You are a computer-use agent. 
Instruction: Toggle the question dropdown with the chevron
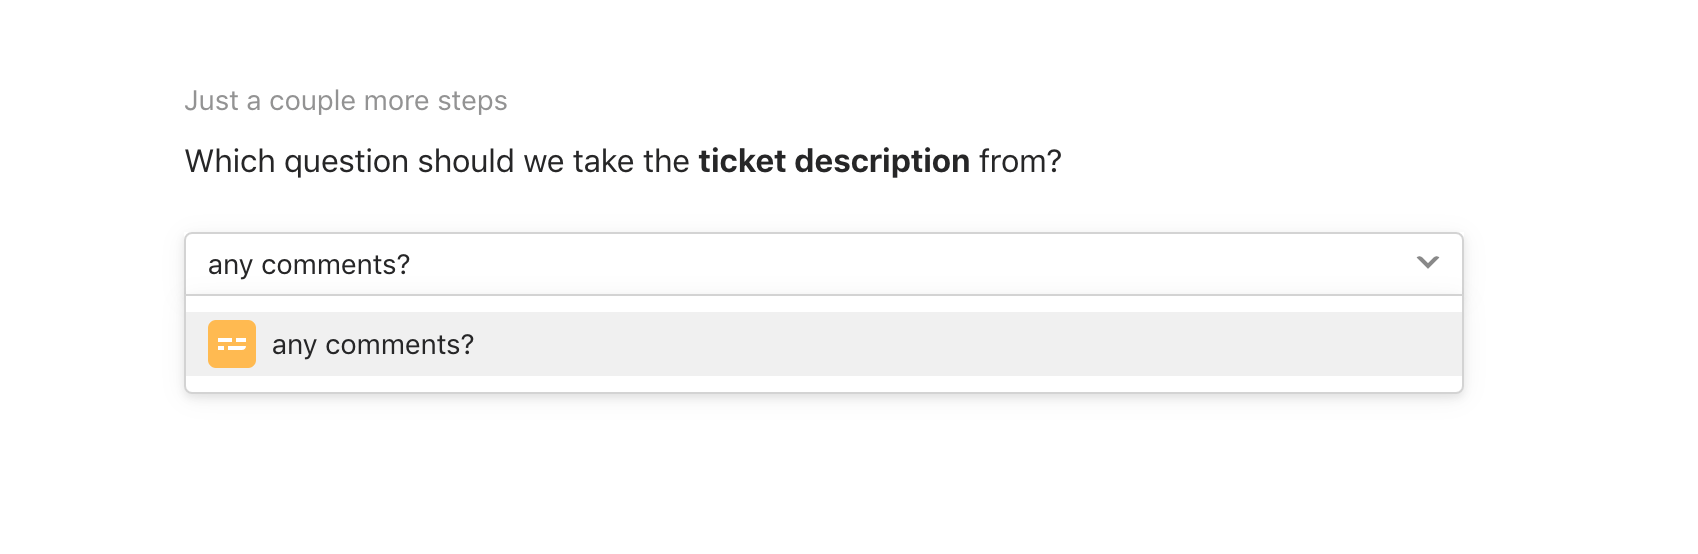pyautogui.click(x=1428, y=263)
